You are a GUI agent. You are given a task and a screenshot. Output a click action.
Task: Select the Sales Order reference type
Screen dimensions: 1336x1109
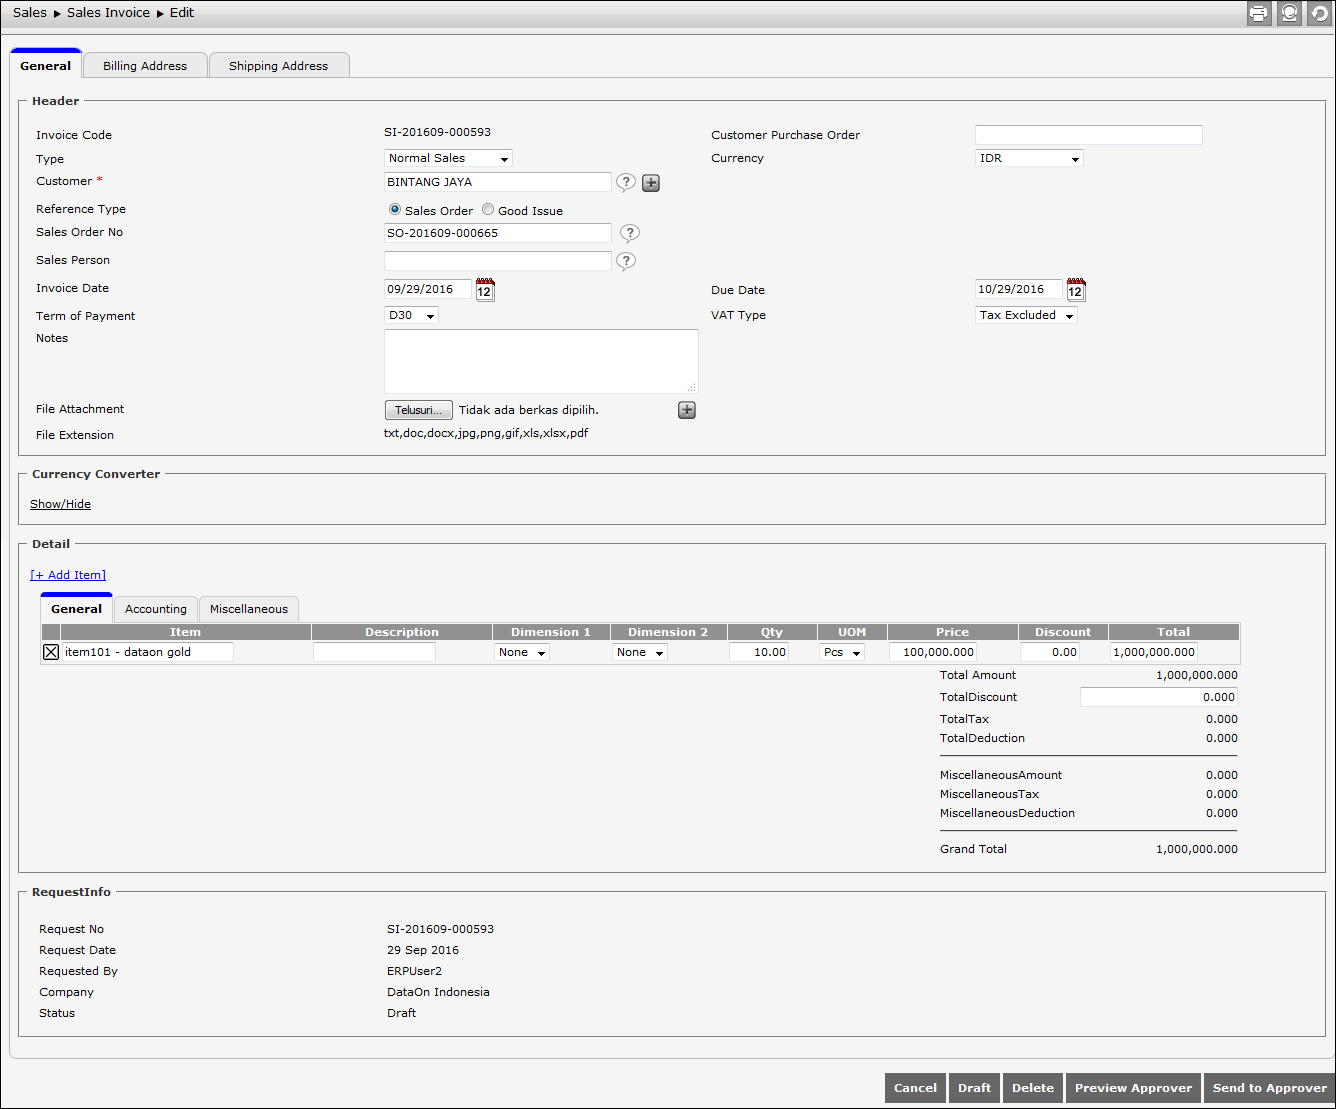(x=395, y=210)
